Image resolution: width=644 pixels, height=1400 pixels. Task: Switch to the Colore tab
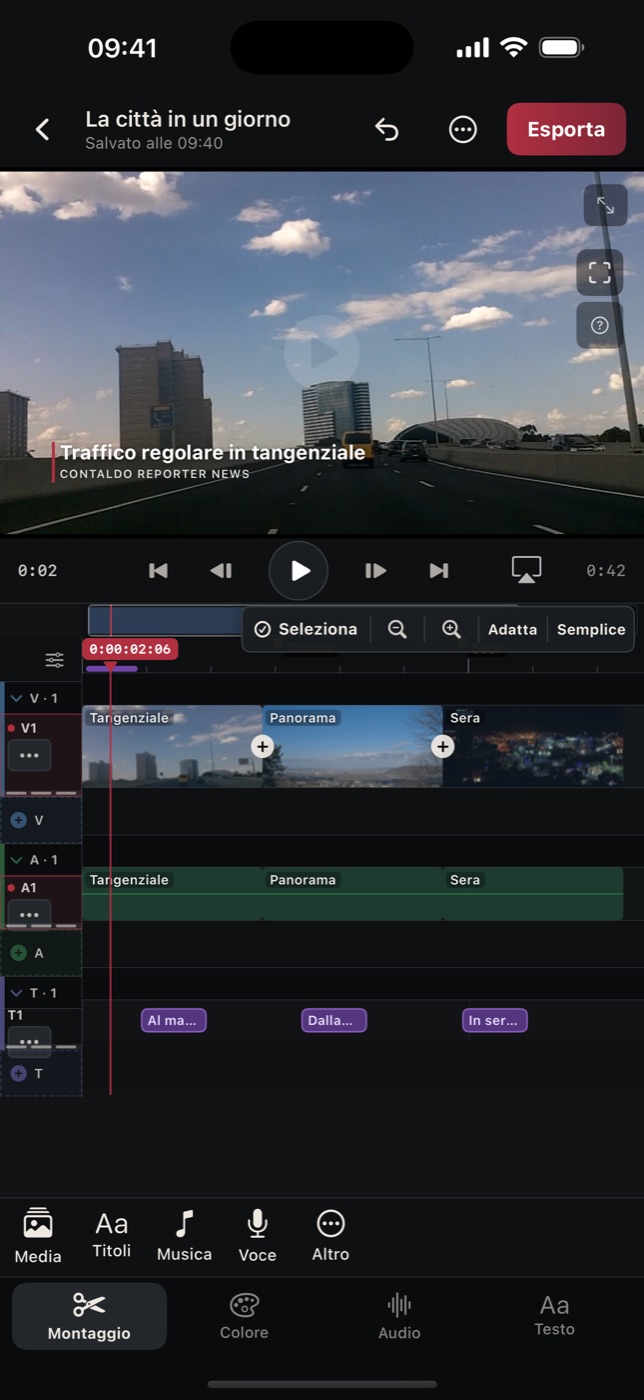pyautogui.click(x=244, y=1316)
